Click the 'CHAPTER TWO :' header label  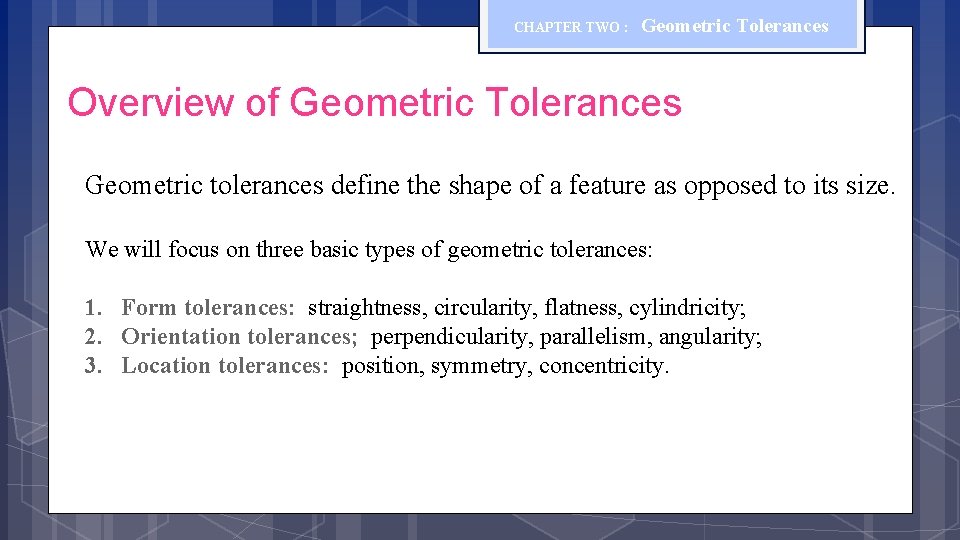pyautogui.click(x=571, y=27)
